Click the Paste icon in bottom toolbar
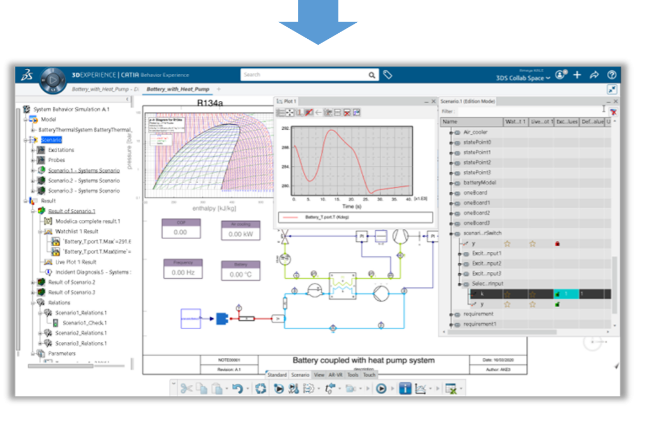 pyautogui.click(x=217, y=389)
